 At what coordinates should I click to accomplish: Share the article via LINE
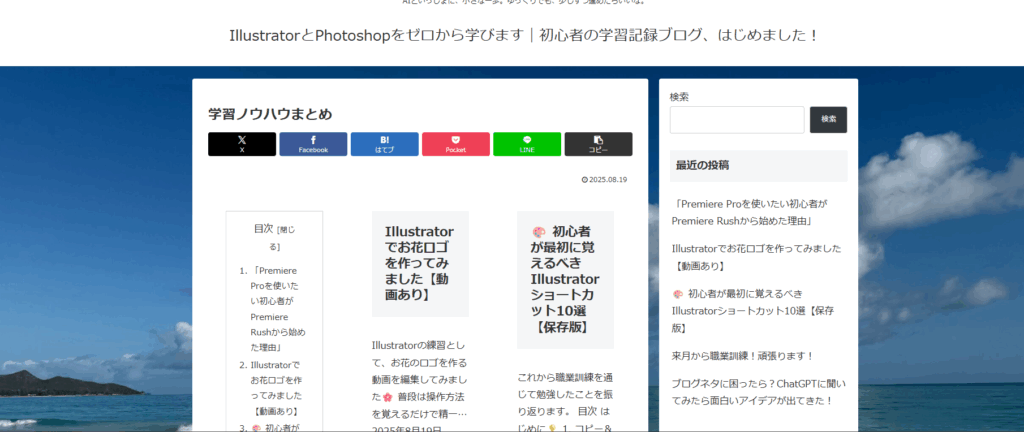tap(527, 144)
